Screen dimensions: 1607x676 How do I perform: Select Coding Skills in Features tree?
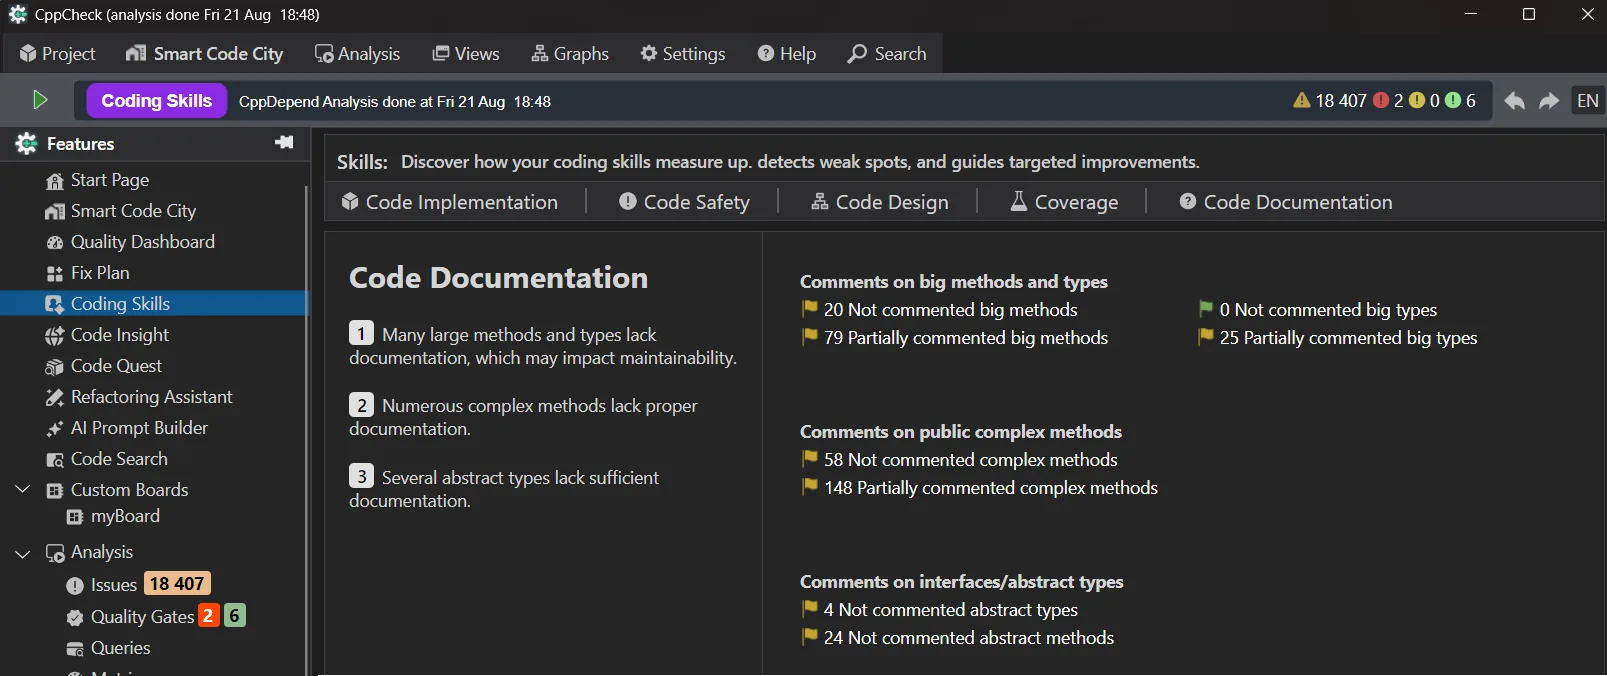153,304
